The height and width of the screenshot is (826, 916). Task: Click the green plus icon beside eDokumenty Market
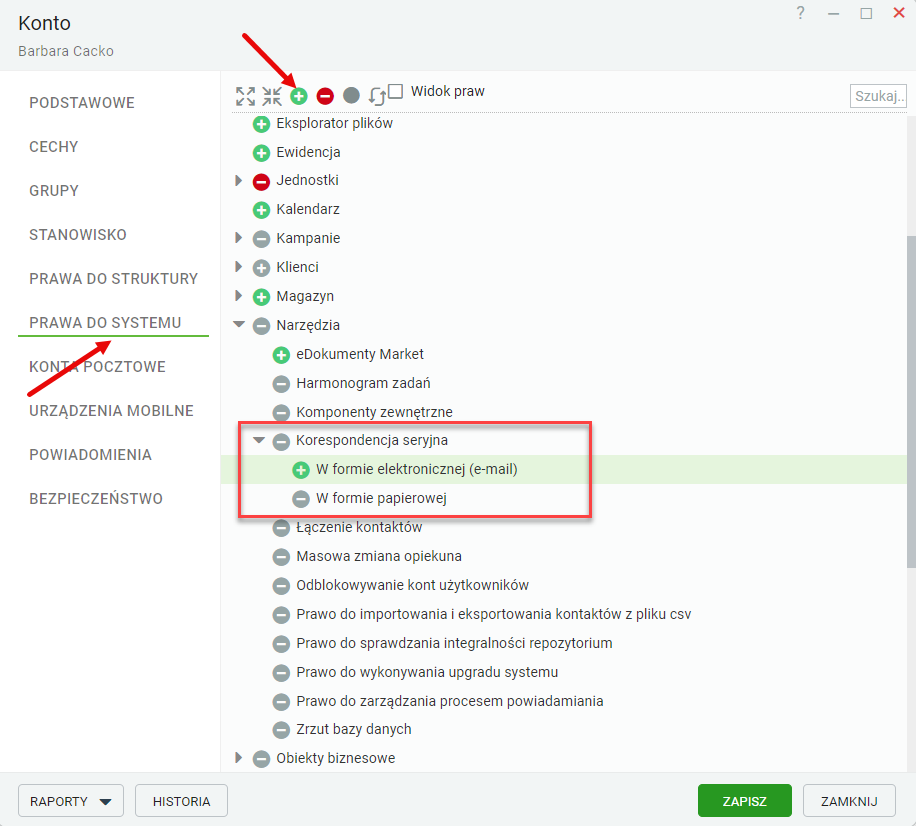pos(281,355)
